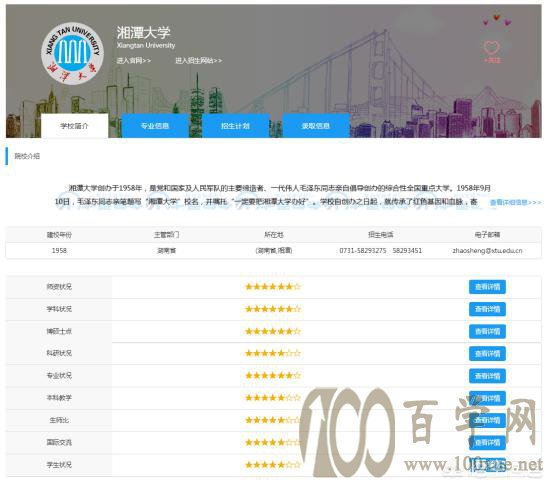
Task: Click the phone number 0731-58293275
Action: tap(363, 251)
